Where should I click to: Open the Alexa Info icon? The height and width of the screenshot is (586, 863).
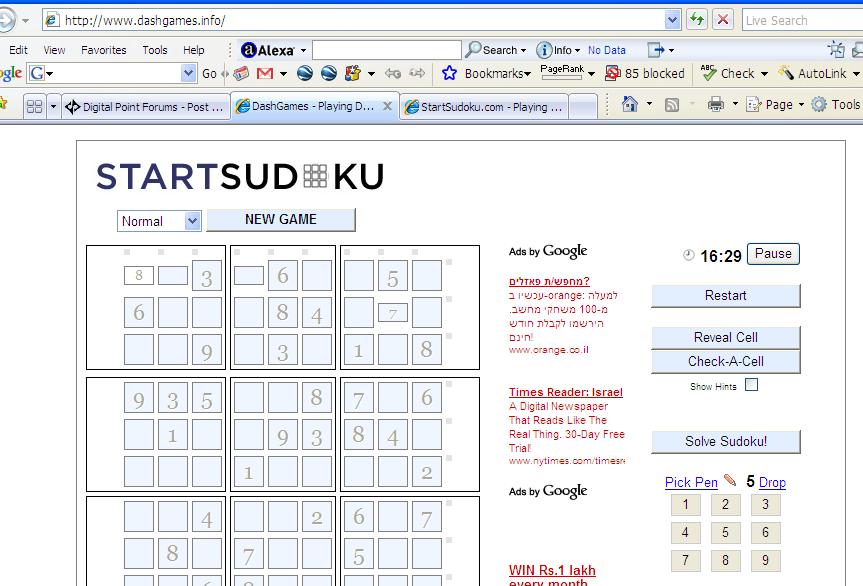(x=544, y=50)
